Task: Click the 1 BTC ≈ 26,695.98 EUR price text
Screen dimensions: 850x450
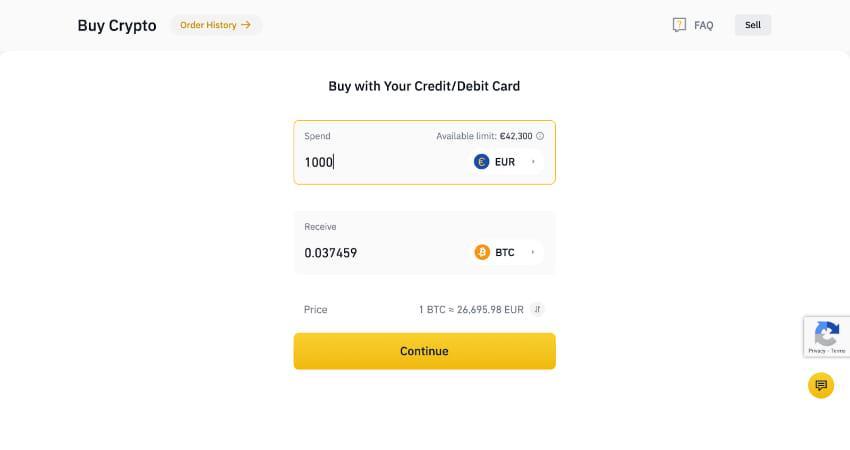Action: click(471, 310)
